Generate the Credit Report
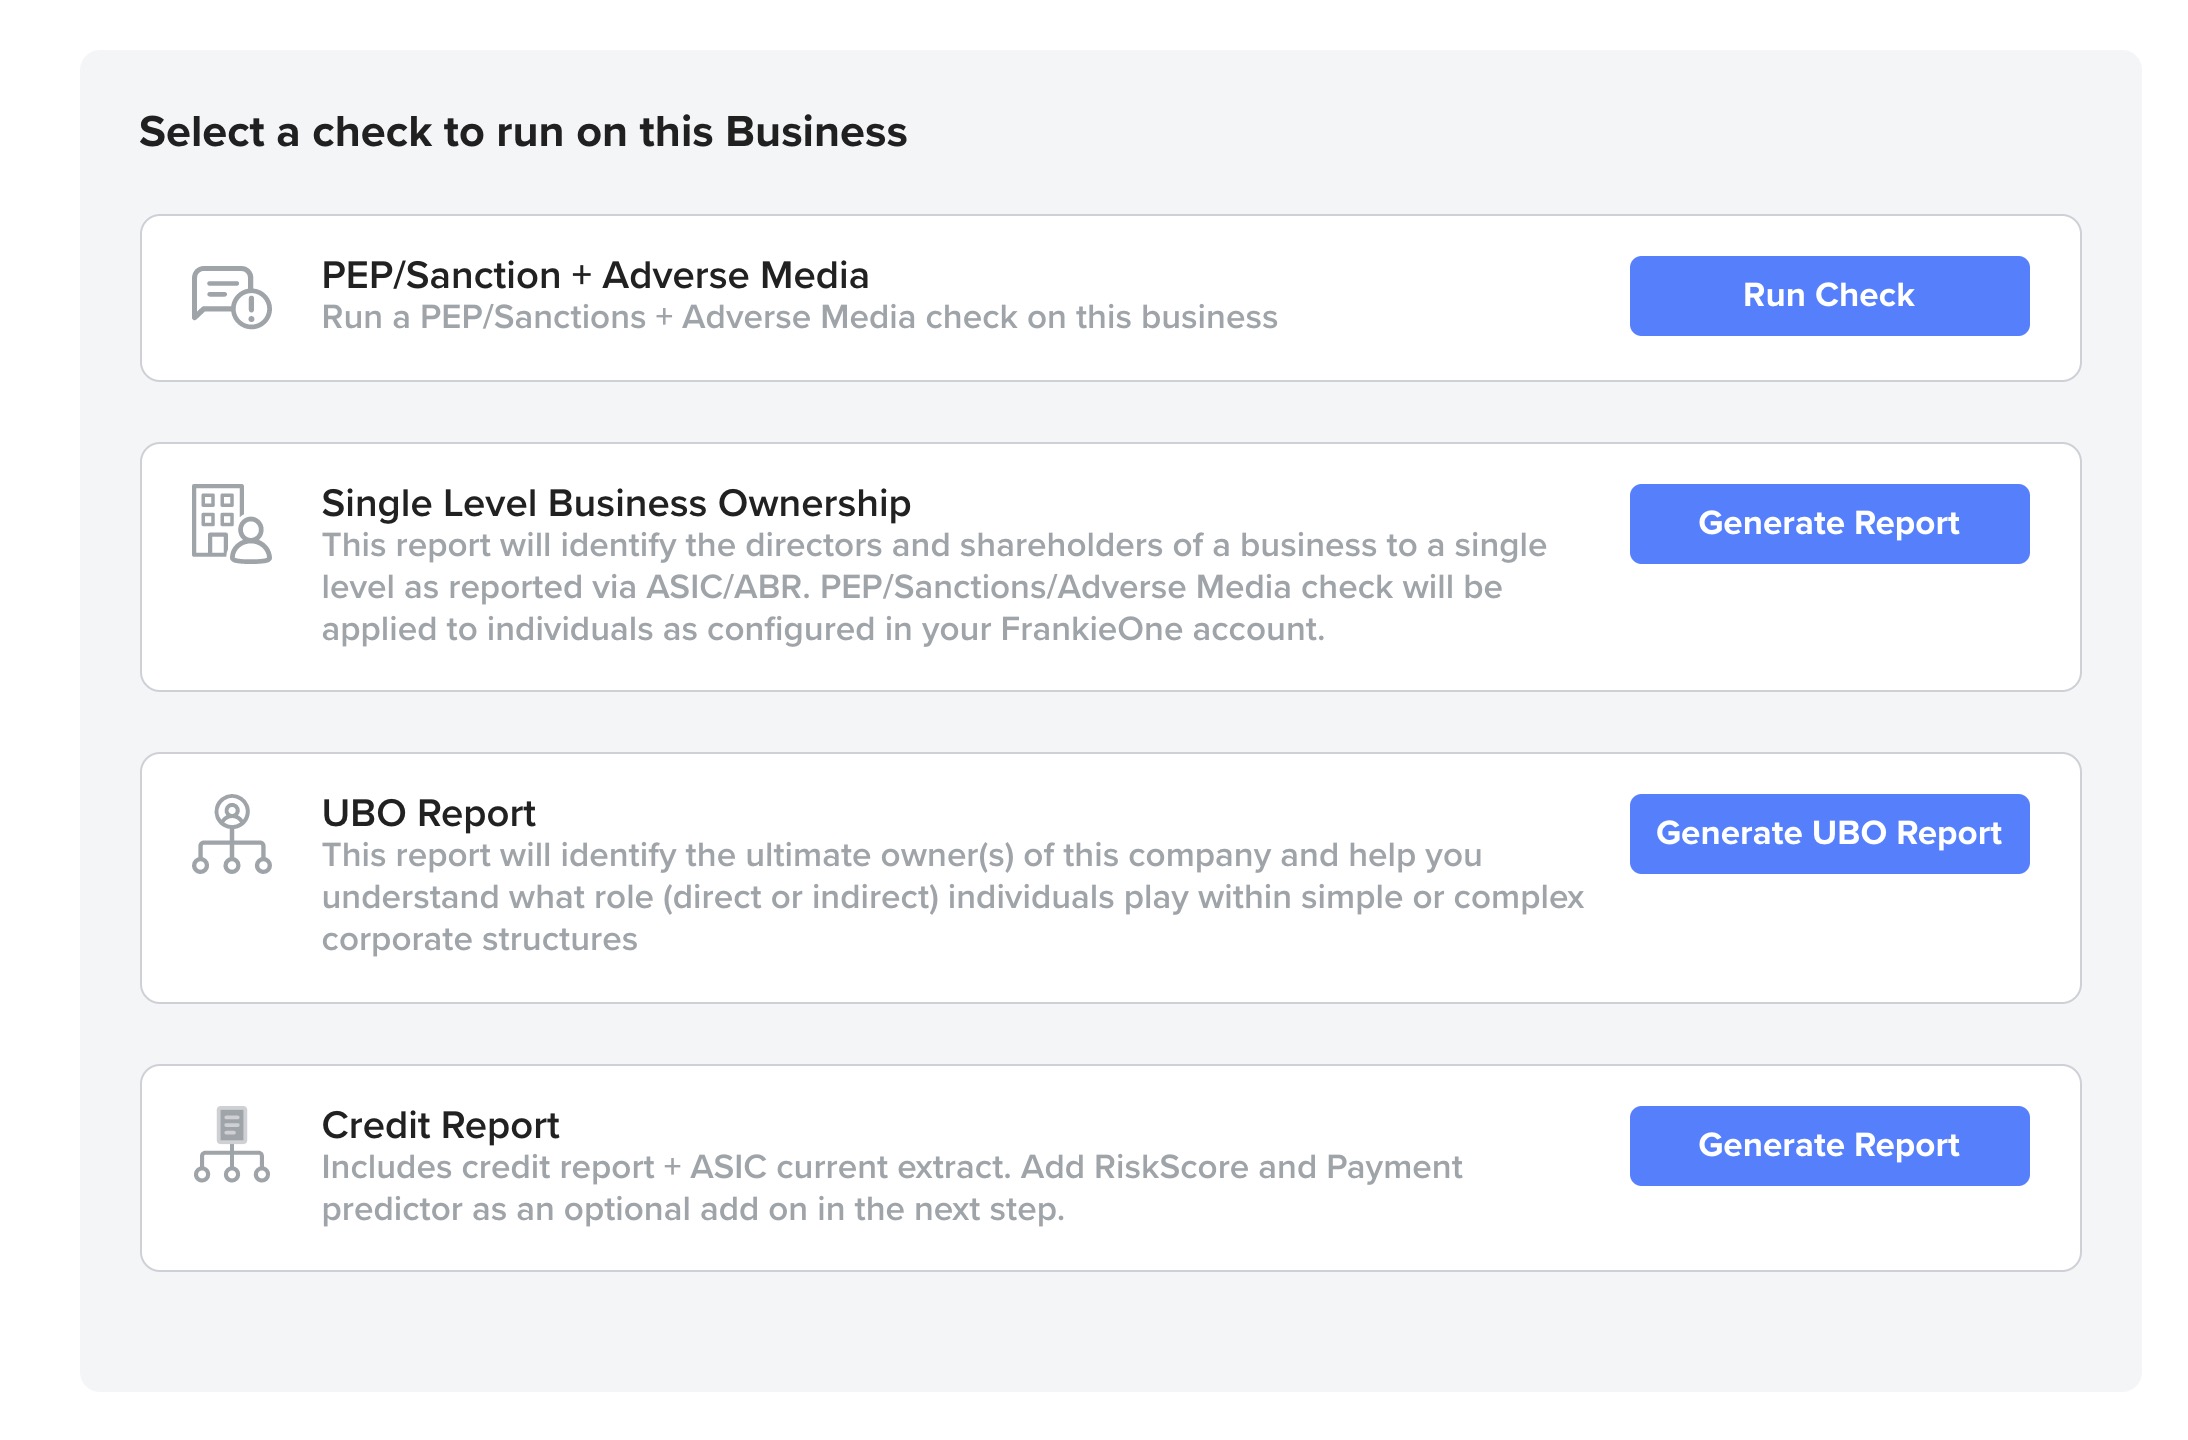The image size is (2188, 1440). [x=1828, y=1145]
